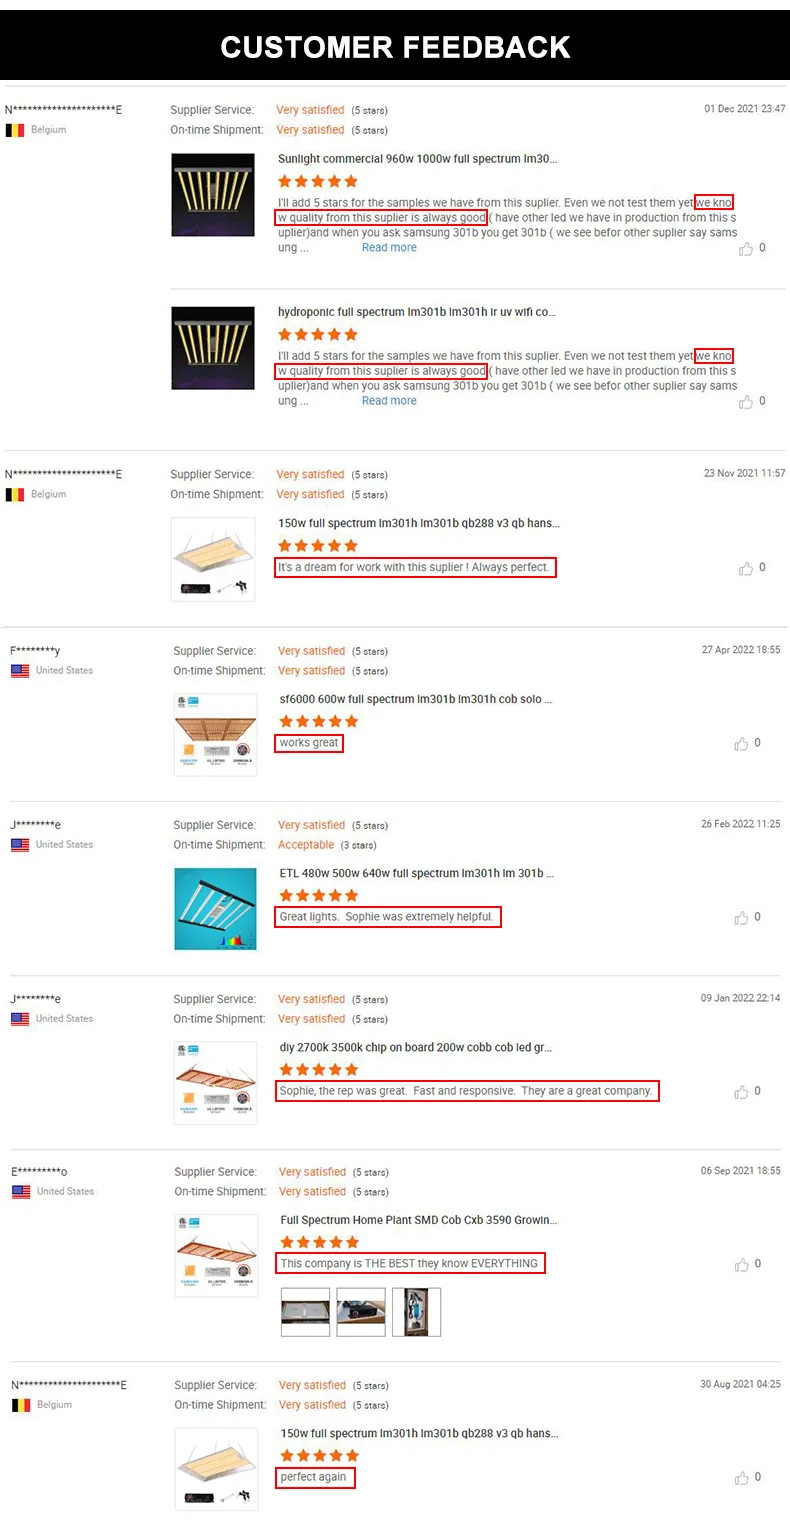This screenshot has height=1522, width=790.
Task: Click thumbs-up on hydroponic full spectrum review
Action: click(x=745, y=402)
